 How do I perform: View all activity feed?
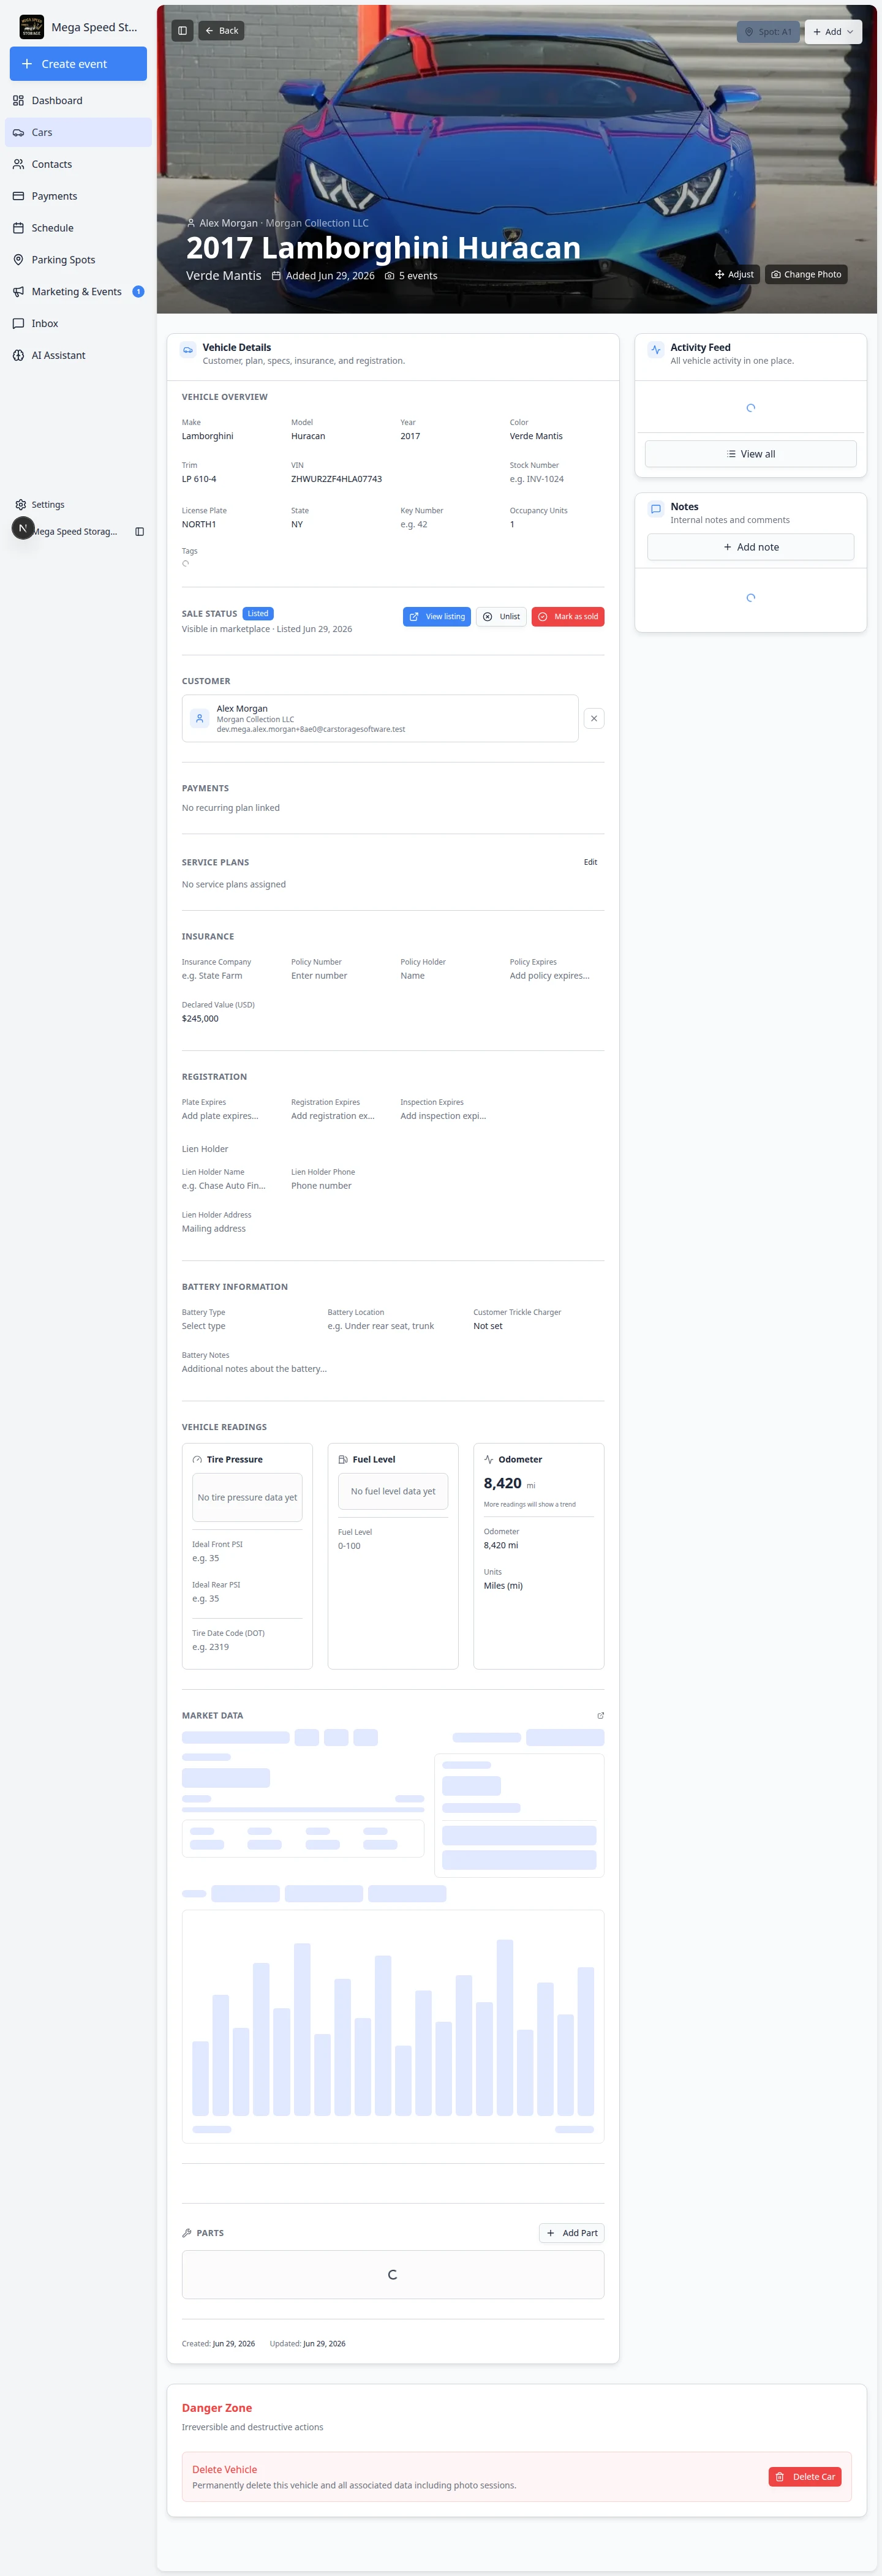(x=751, y=454)
